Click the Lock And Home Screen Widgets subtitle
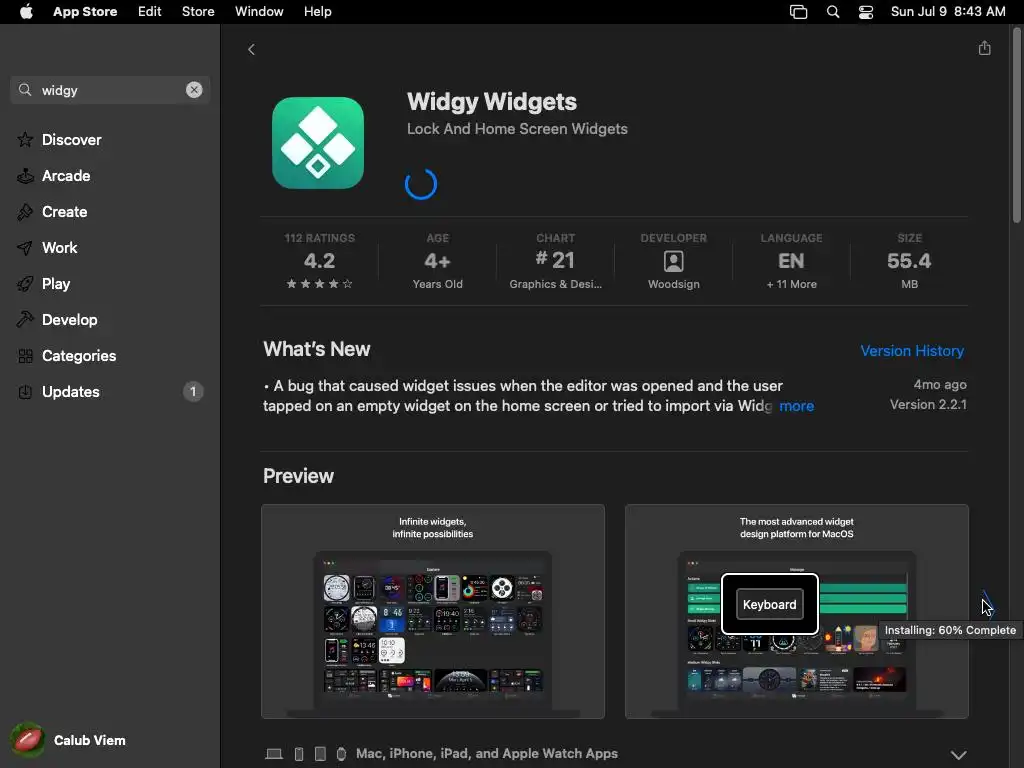The image size is (1024, 768). tap(517, 129)
